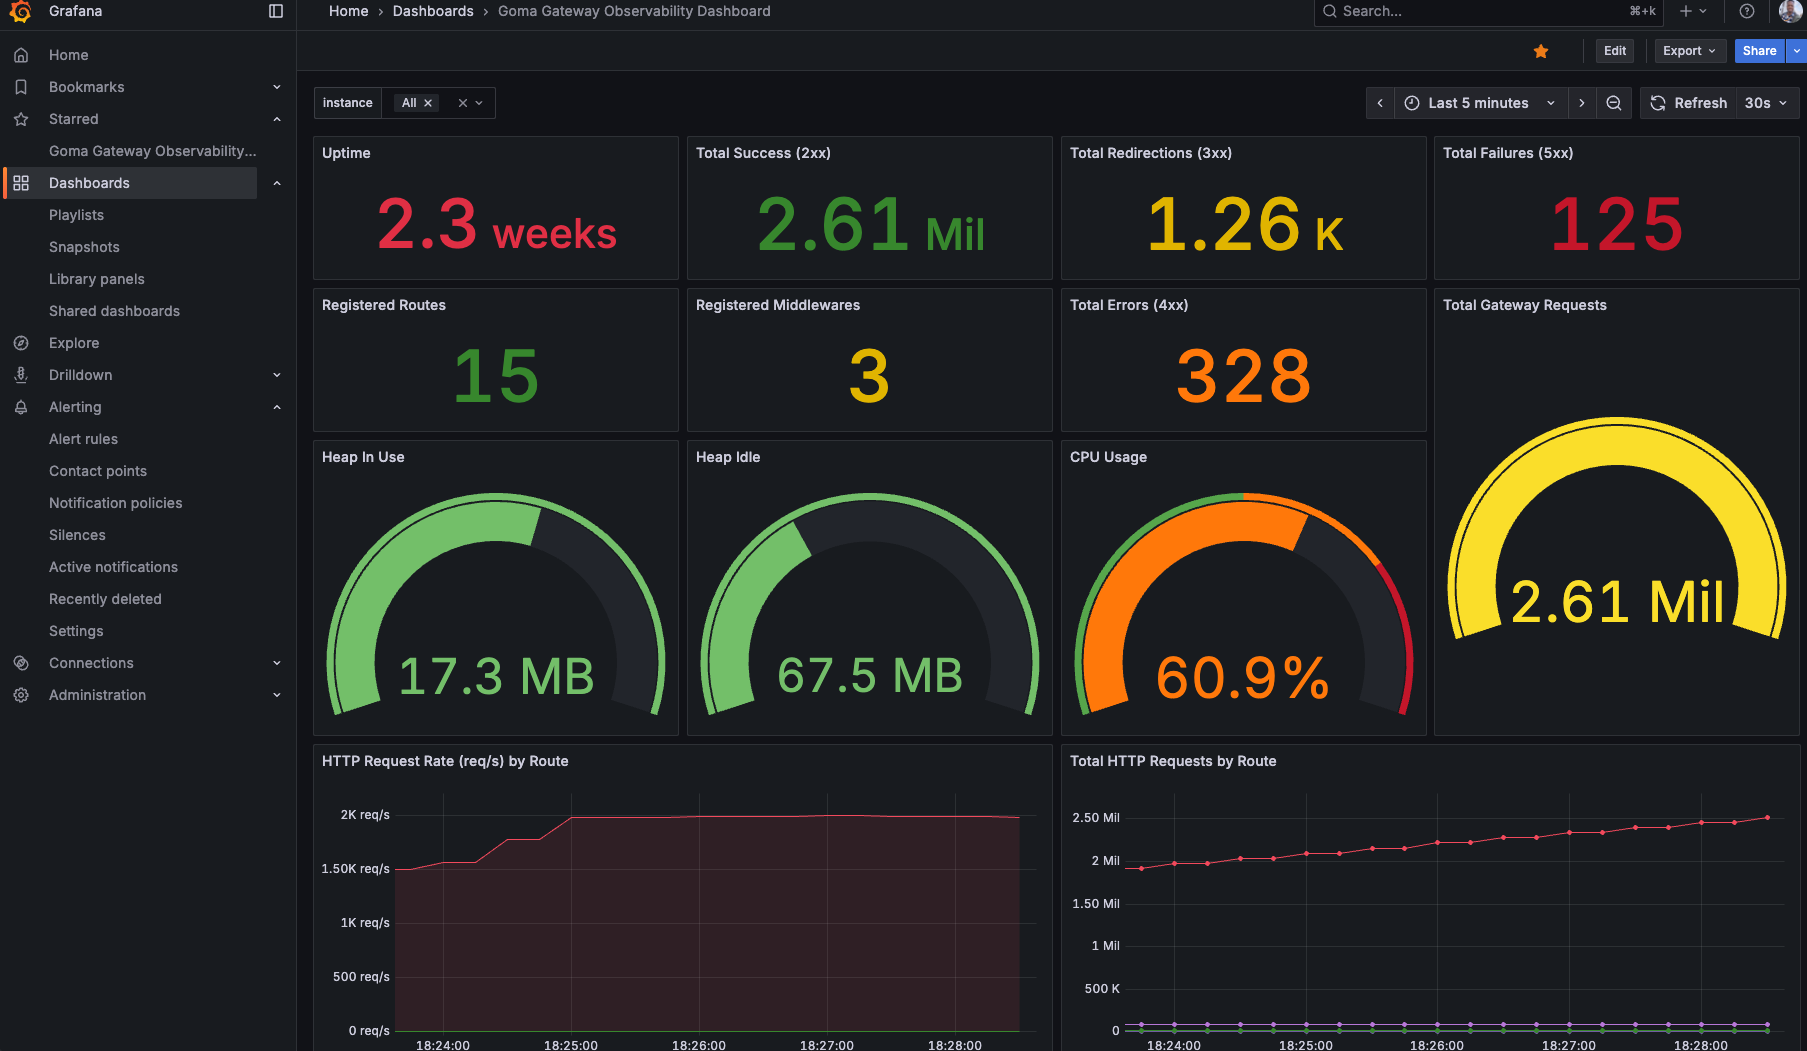1807x1051 pixels.
Task: Click the Total Success (2xx) panel title
Action: [763, 153]
